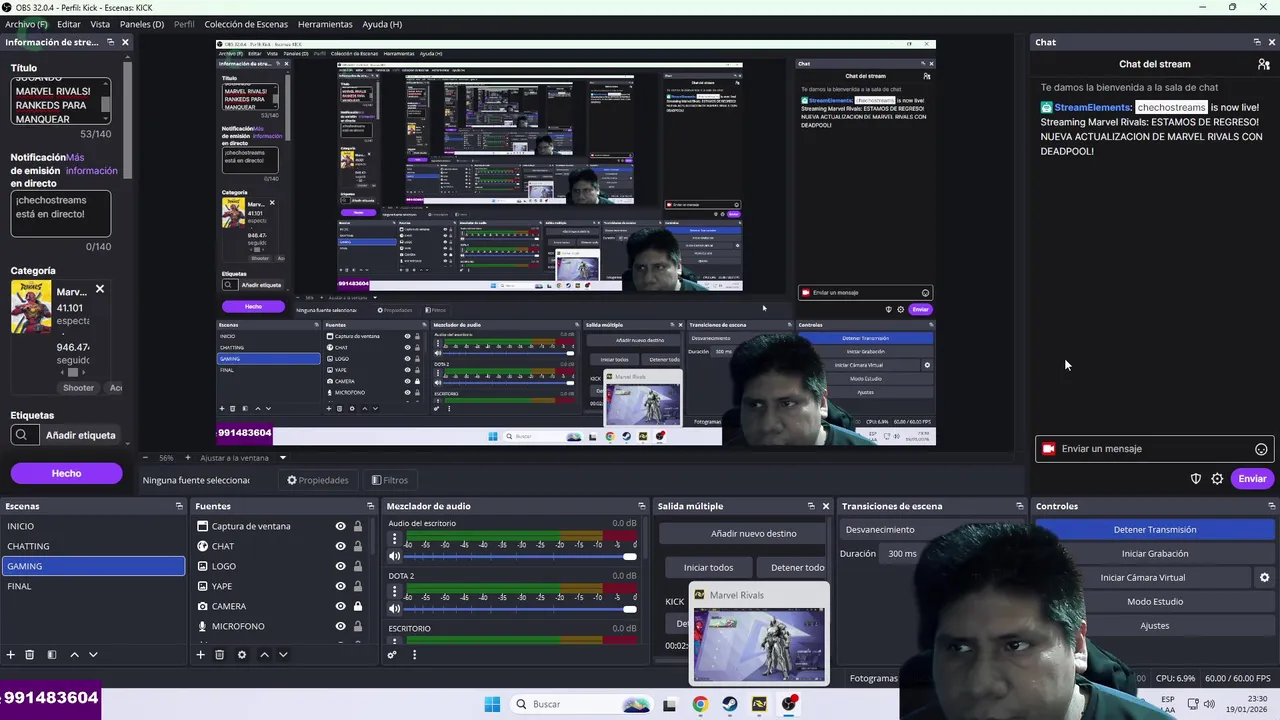Open the Más información link
The width and height of the screenshot is (1280, 720).
tap(92, 164)
